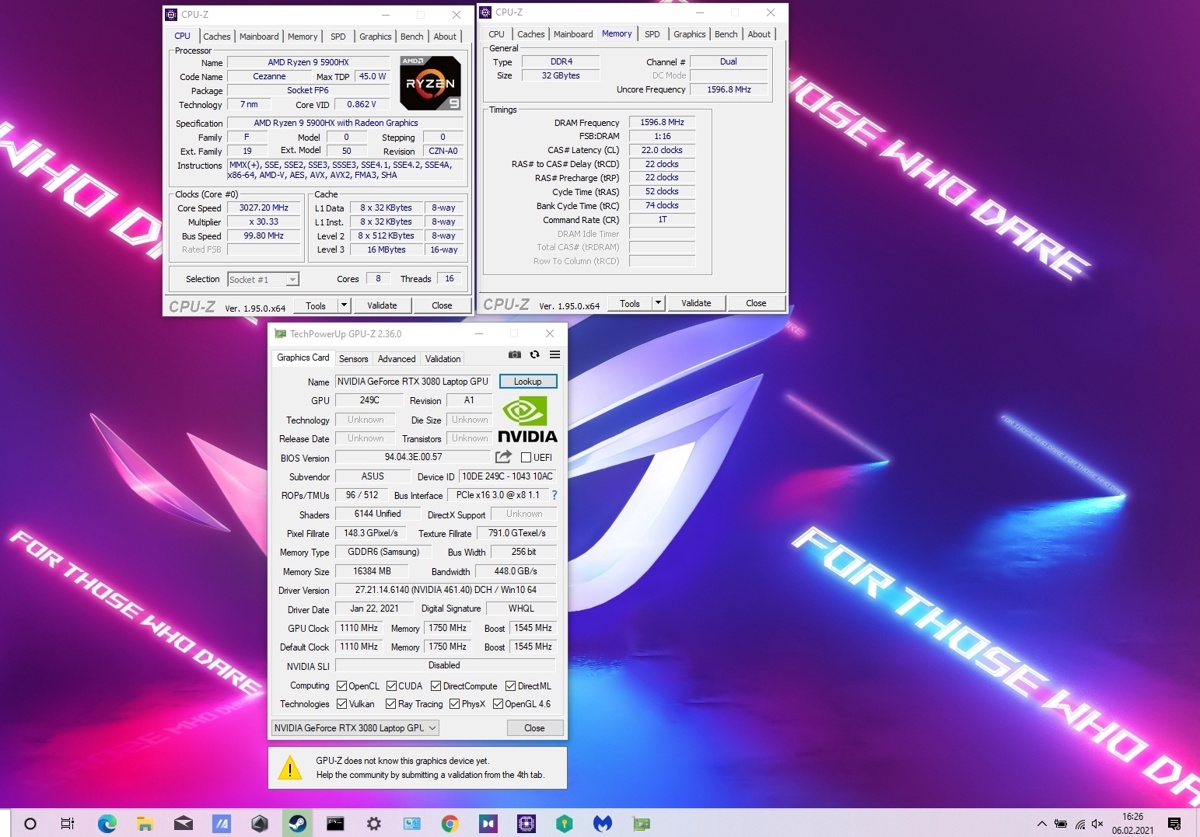Click the yellow warning triangle icon
1200x837 pixels.
click(290, 768)
